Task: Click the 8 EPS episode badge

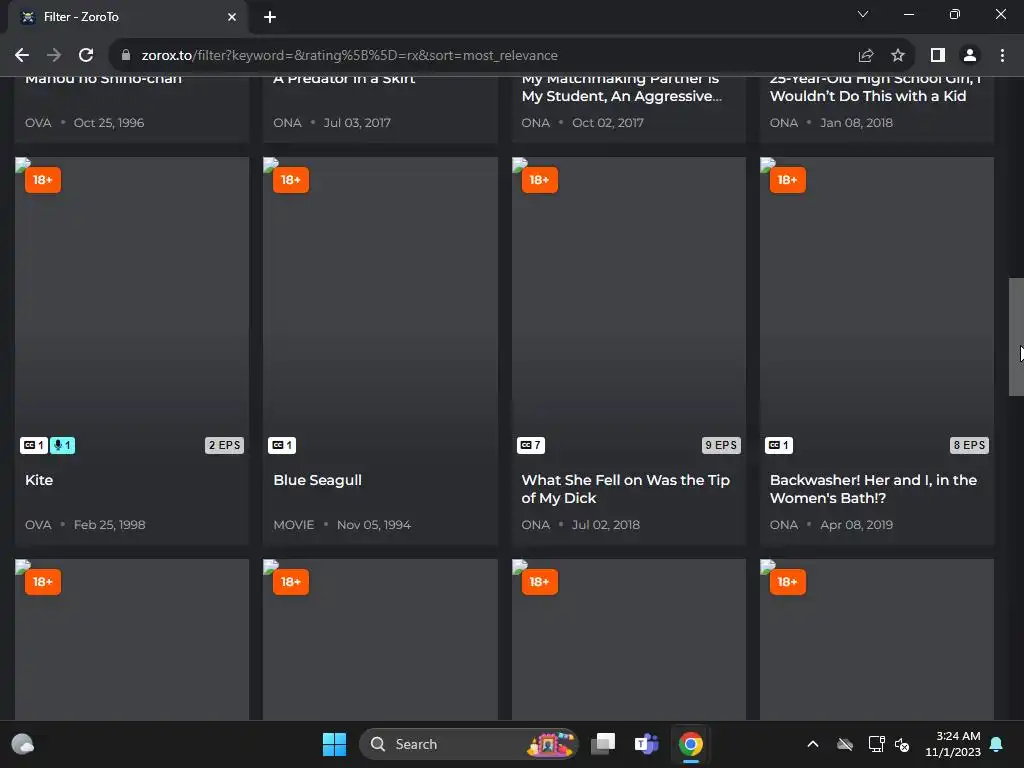Action: [x=969, y=445]
